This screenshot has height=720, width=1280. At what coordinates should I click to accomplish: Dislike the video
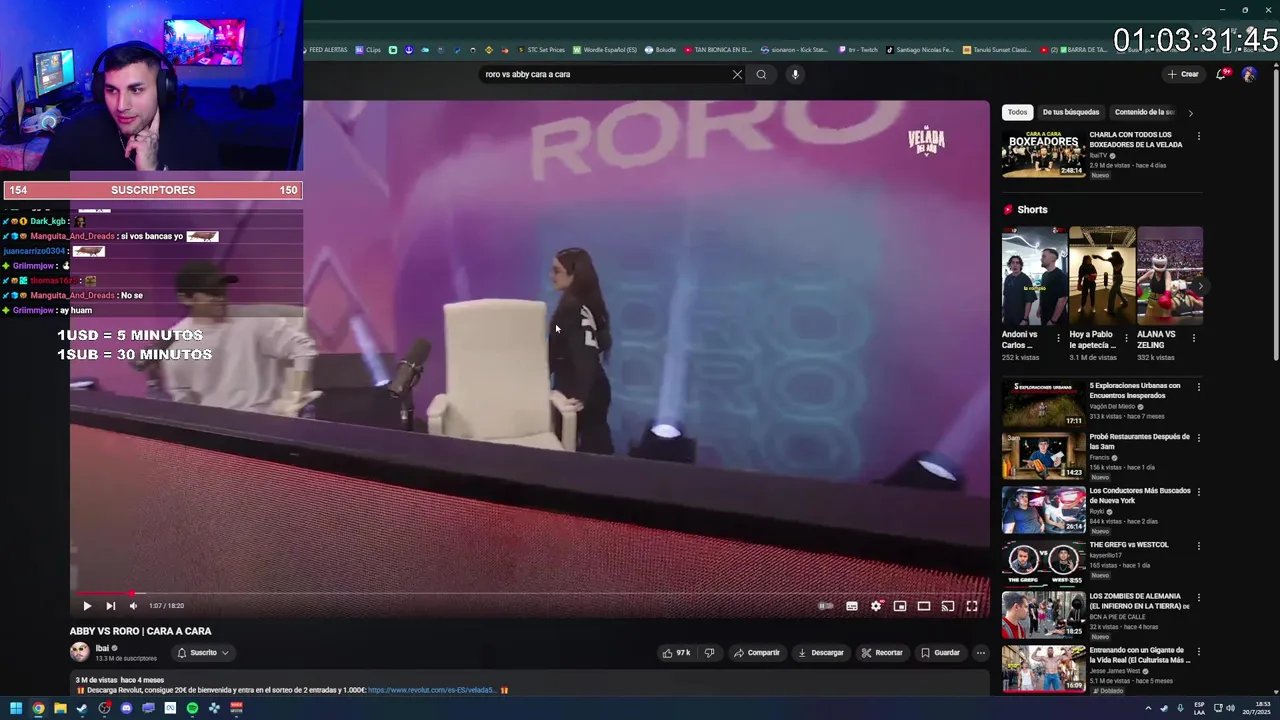coord(709,653)
